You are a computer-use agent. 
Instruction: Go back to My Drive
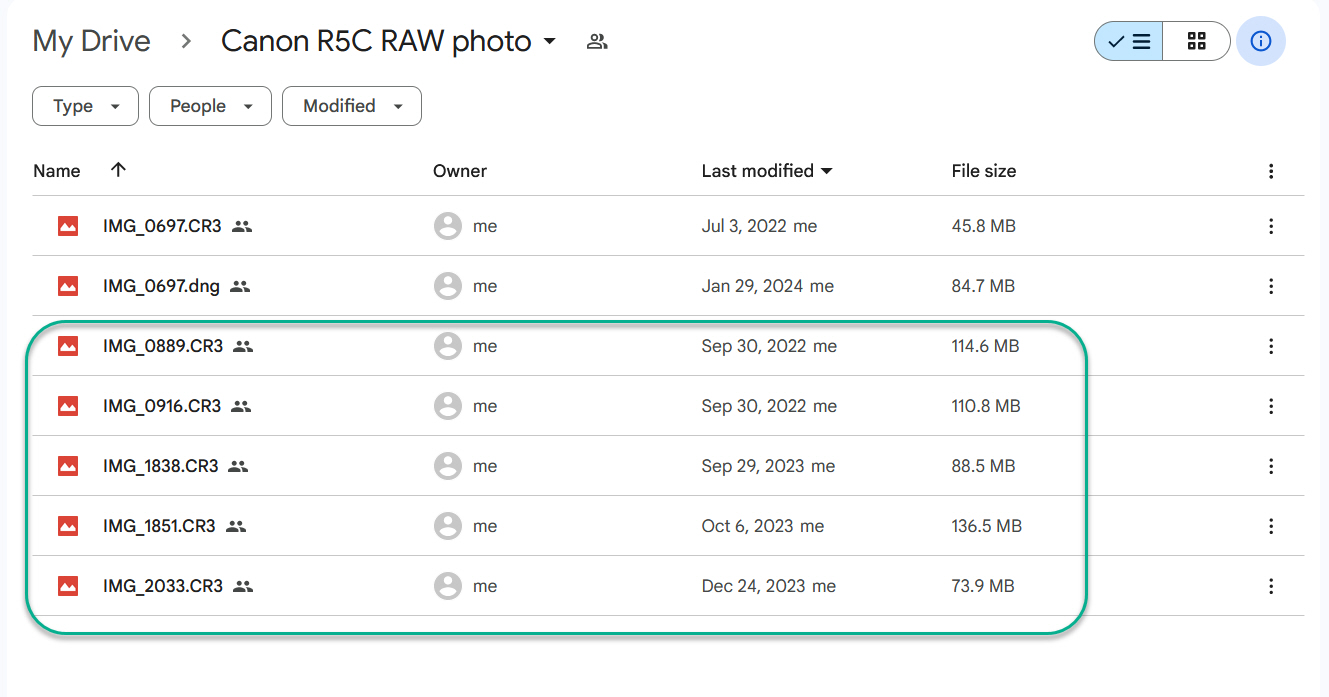(92, 41)
